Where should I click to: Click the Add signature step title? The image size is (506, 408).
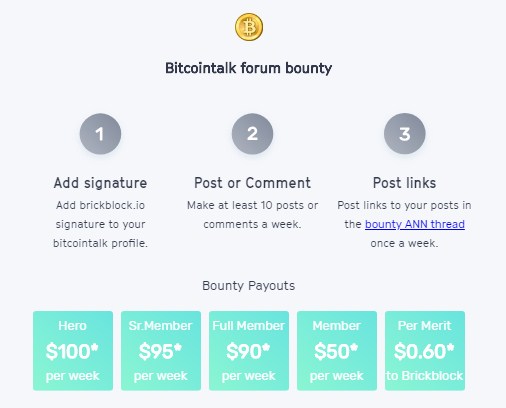[x=100, y=183]
